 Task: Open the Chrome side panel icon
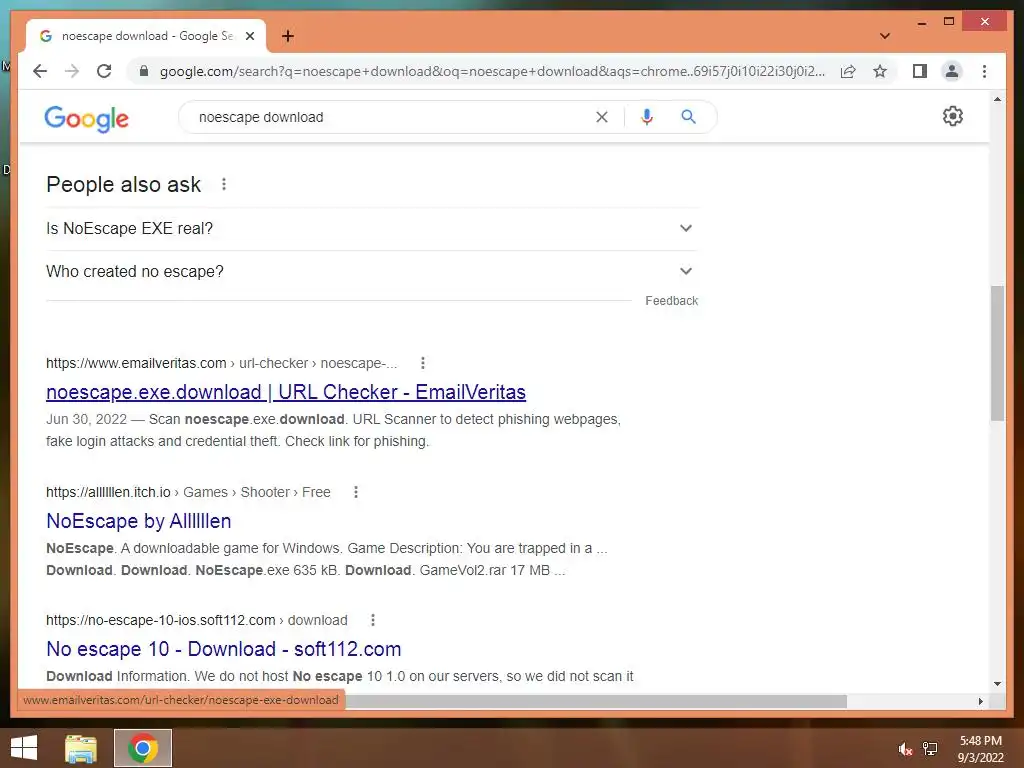pyautogui.click(x=920, y=71)
